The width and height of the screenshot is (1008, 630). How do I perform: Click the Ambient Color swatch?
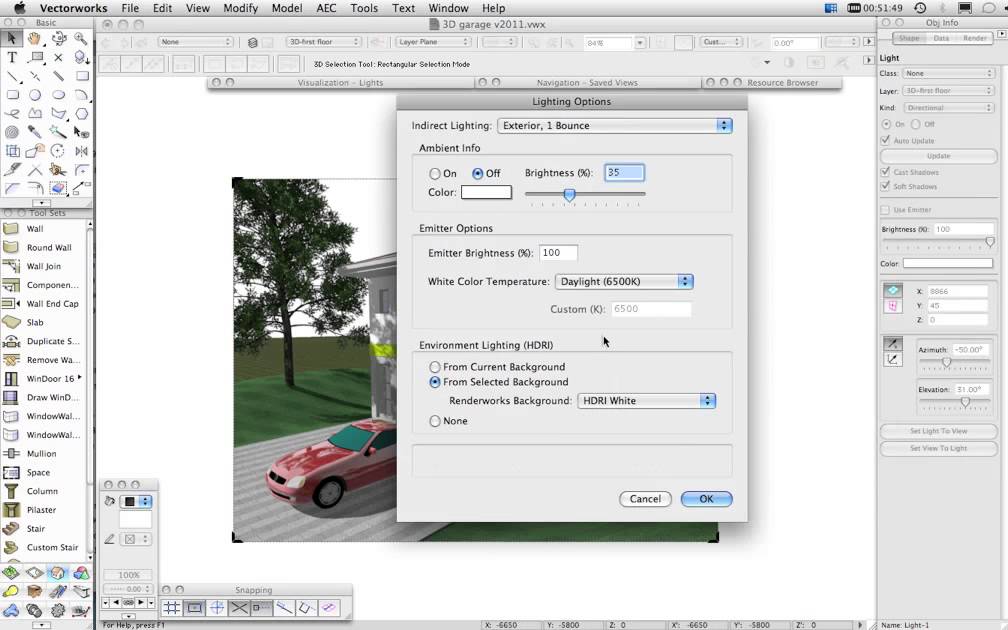tap(486, 192)
